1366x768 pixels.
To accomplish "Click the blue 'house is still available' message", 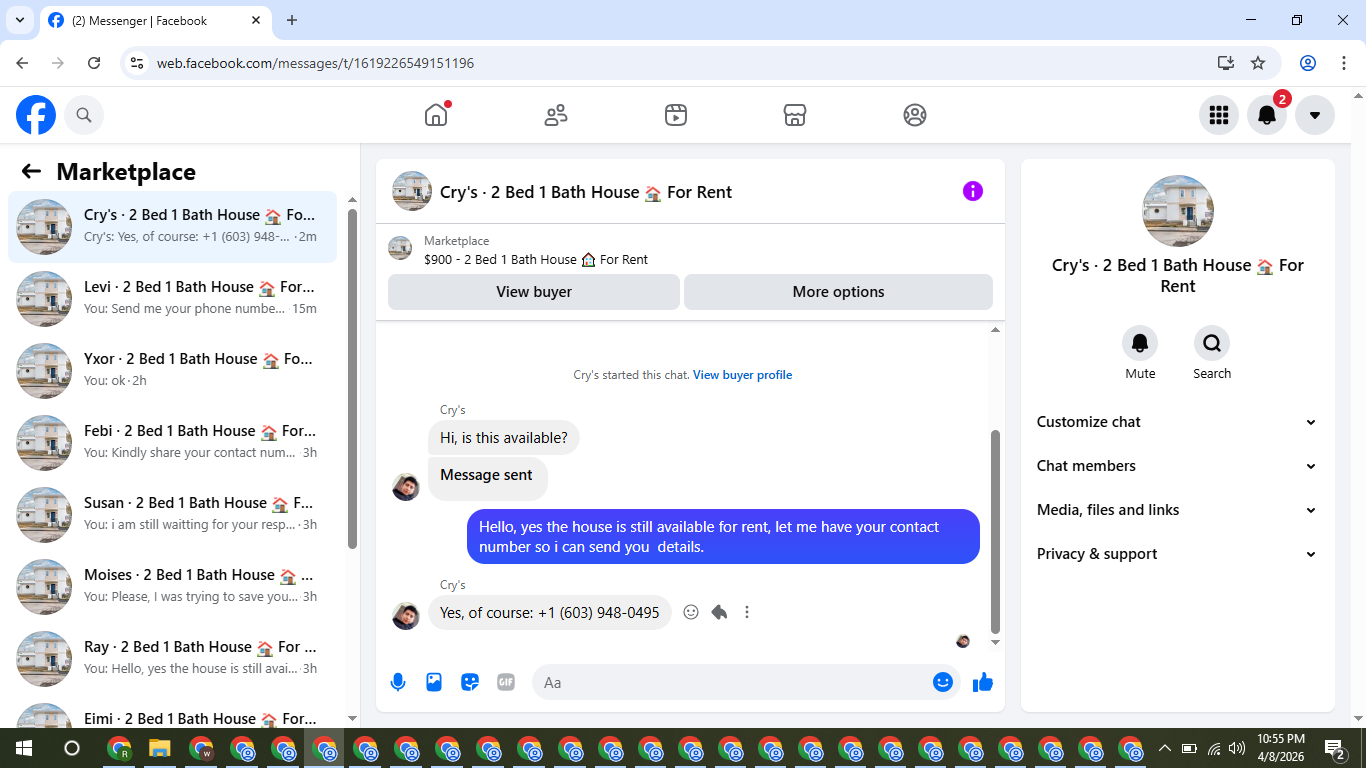I will pos(723,537).
